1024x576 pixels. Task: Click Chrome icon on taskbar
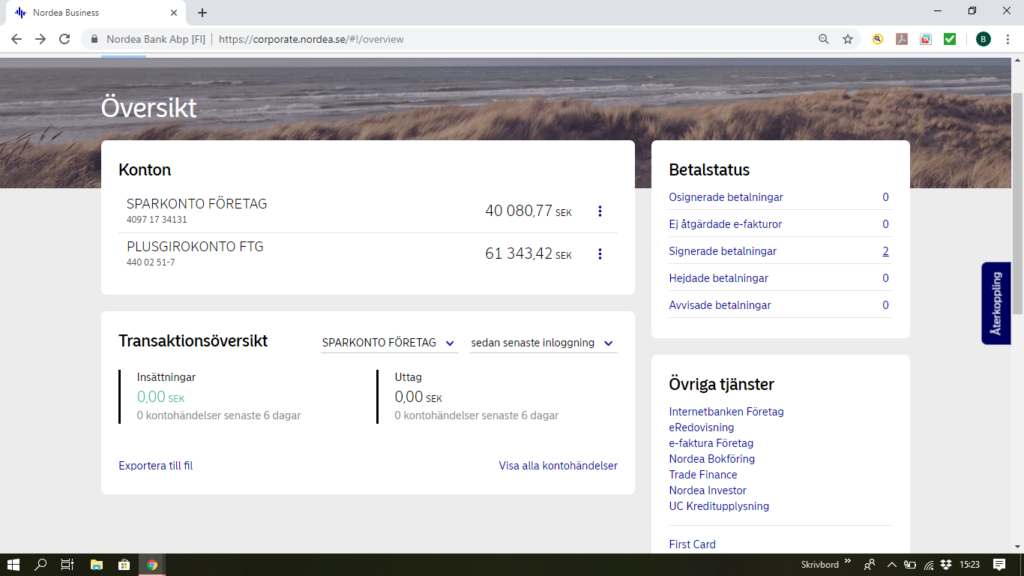[152, 565]
